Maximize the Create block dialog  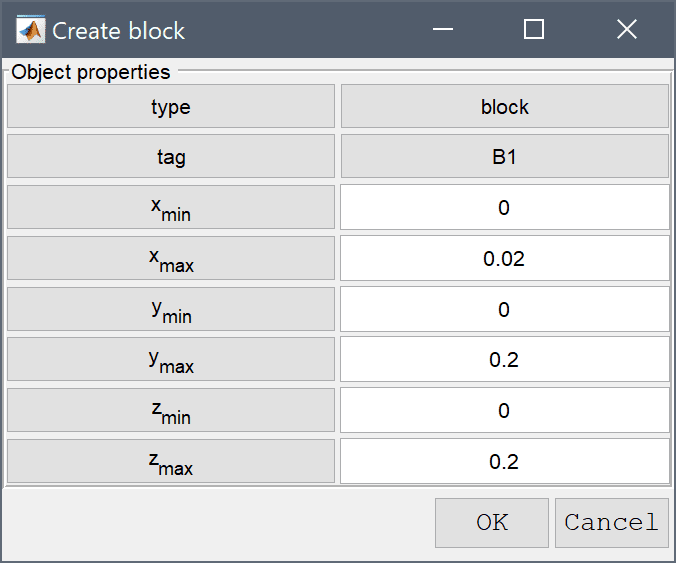click(534, 30)
